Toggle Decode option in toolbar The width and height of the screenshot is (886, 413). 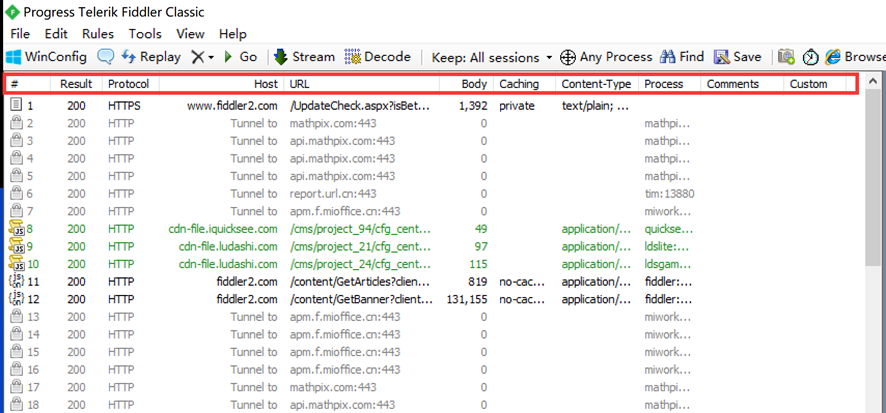pyautogui.click(x=377, y=57)
